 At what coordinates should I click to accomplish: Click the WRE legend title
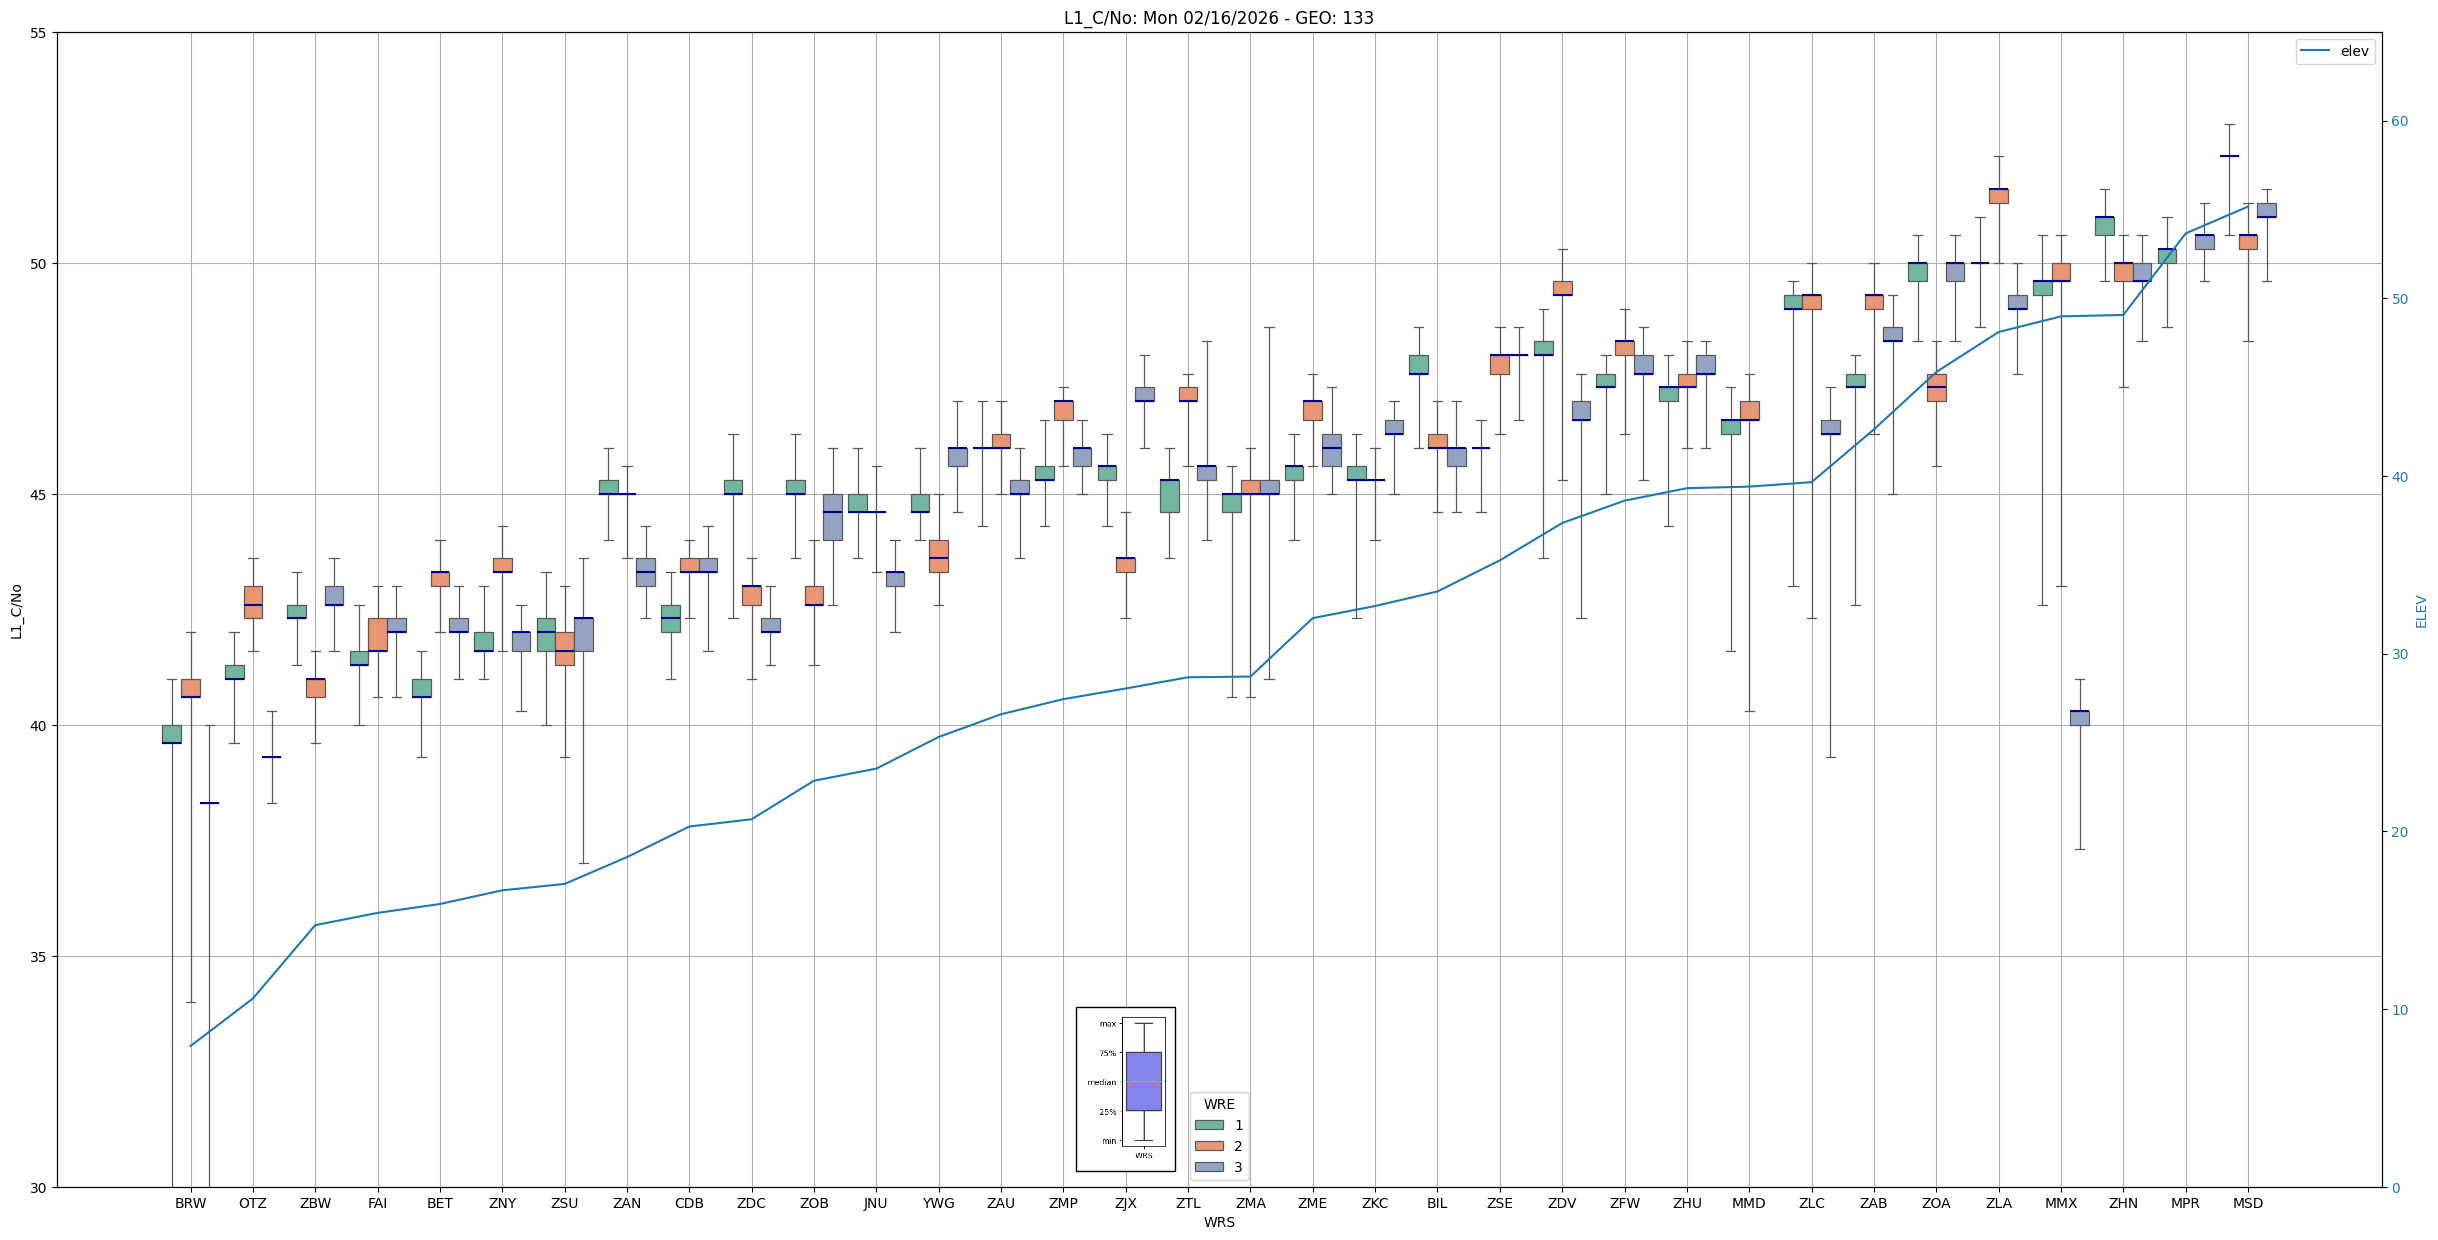[1218, 1104]
